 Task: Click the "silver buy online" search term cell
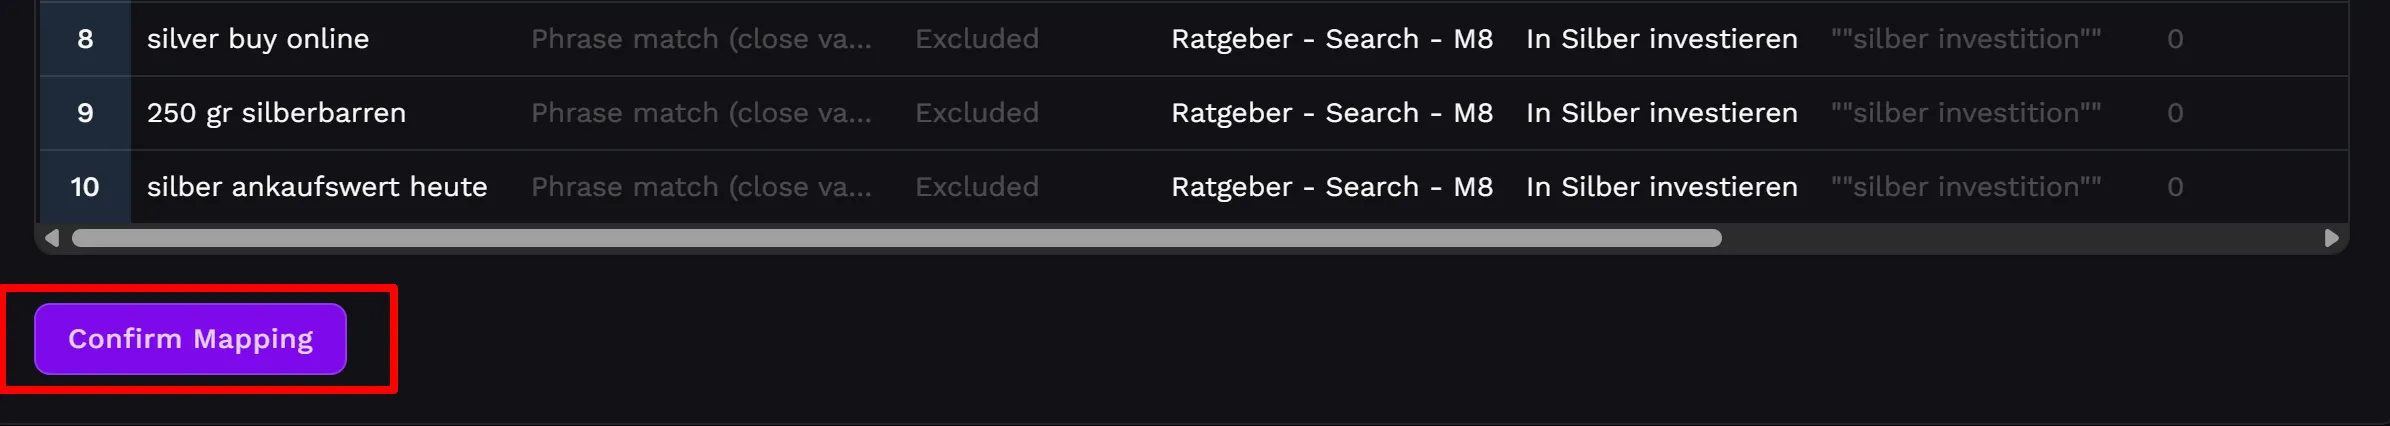coord(258,39)
